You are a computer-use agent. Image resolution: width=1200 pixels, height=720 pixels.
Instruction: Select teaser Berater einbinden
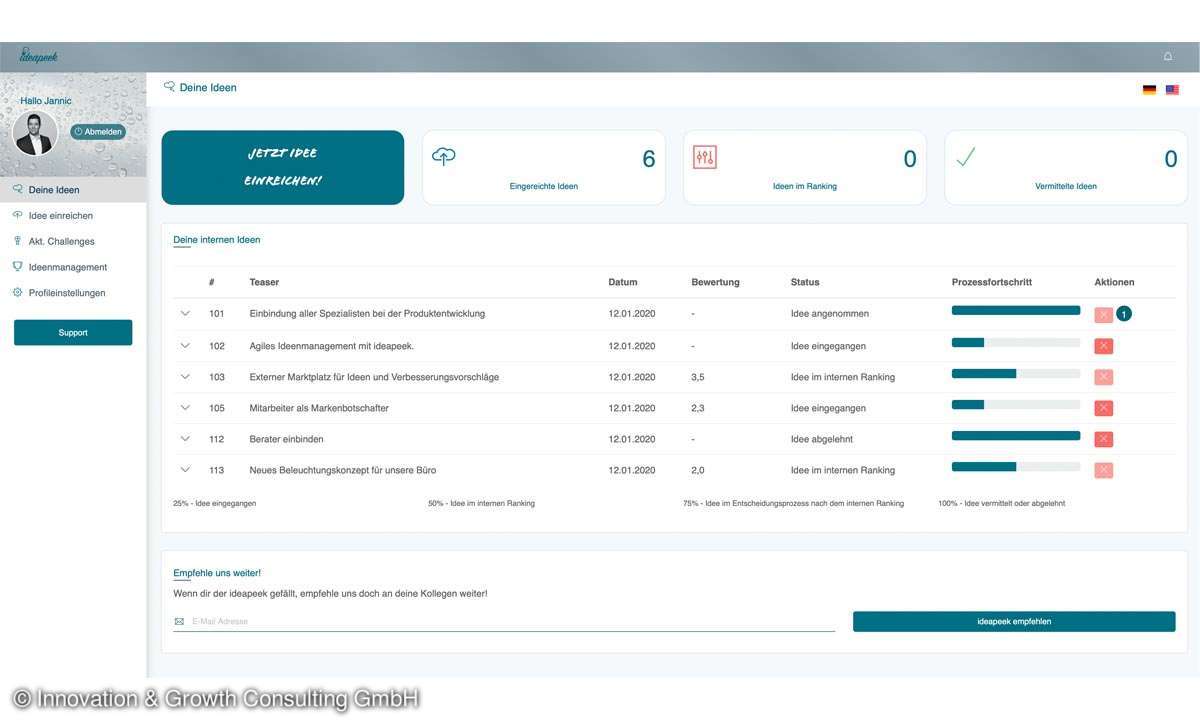click(x=286, y=439)
